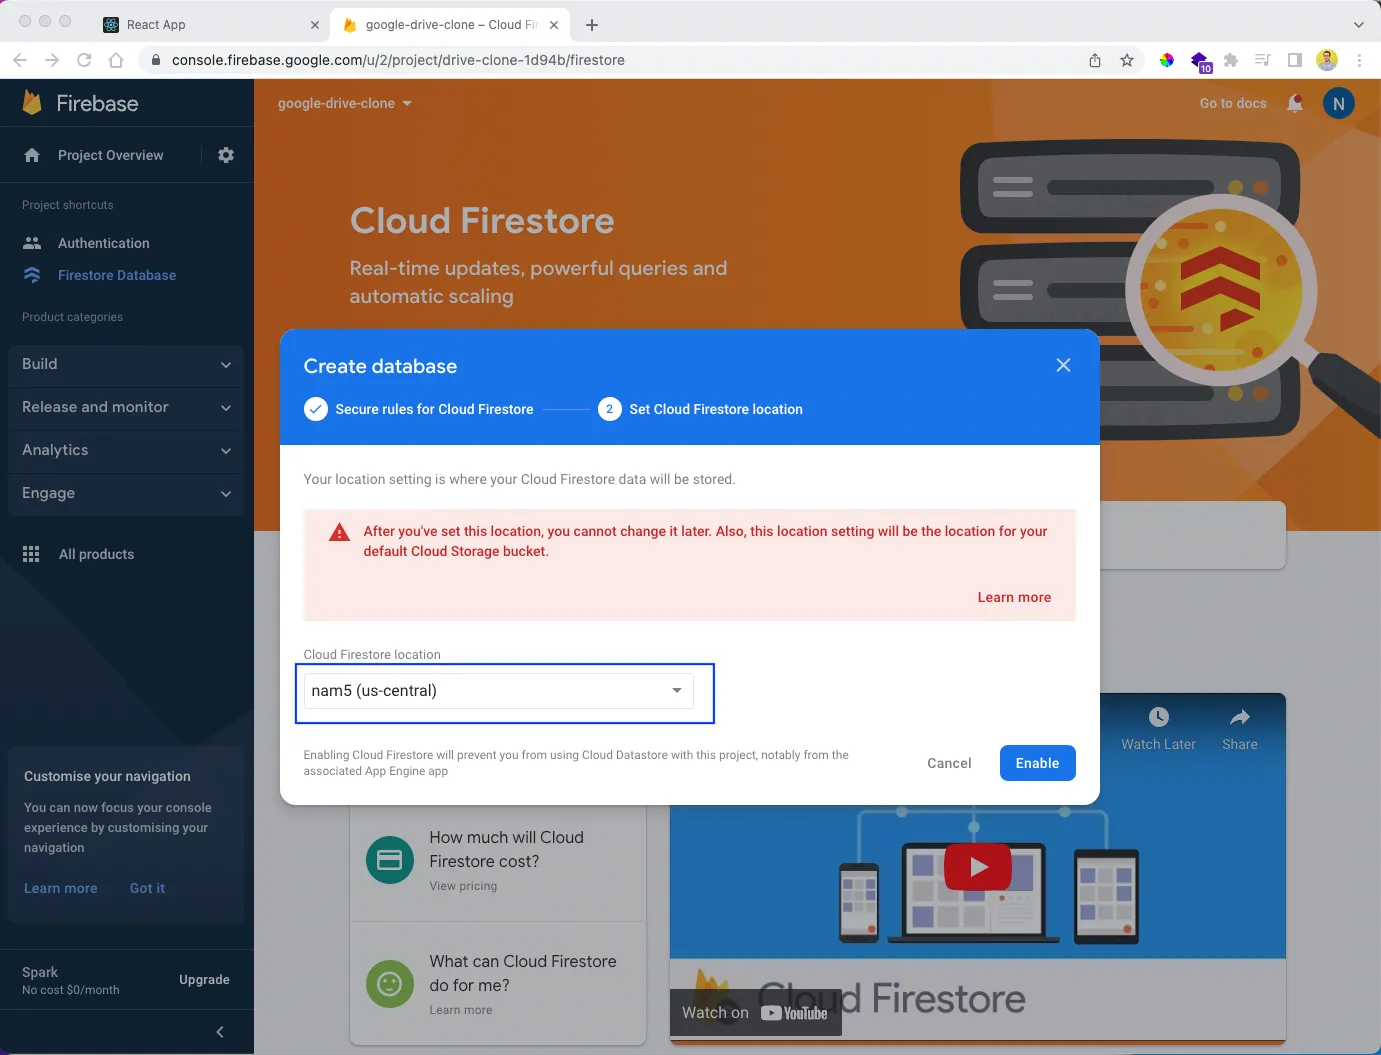Expand the Engage category

tap(126, 493)
